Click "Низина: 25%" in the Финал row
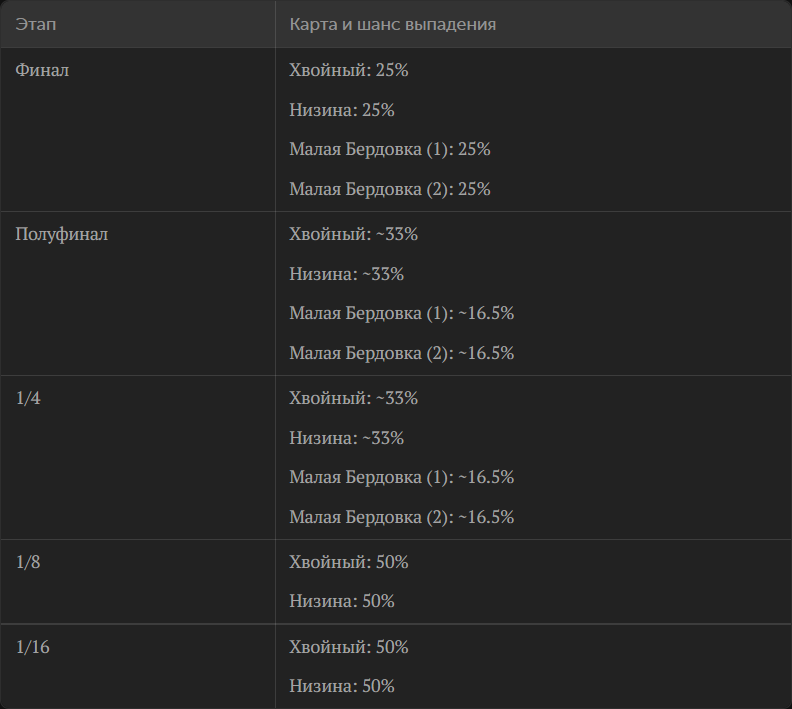792x709 pixels. (x=341, y=110)
